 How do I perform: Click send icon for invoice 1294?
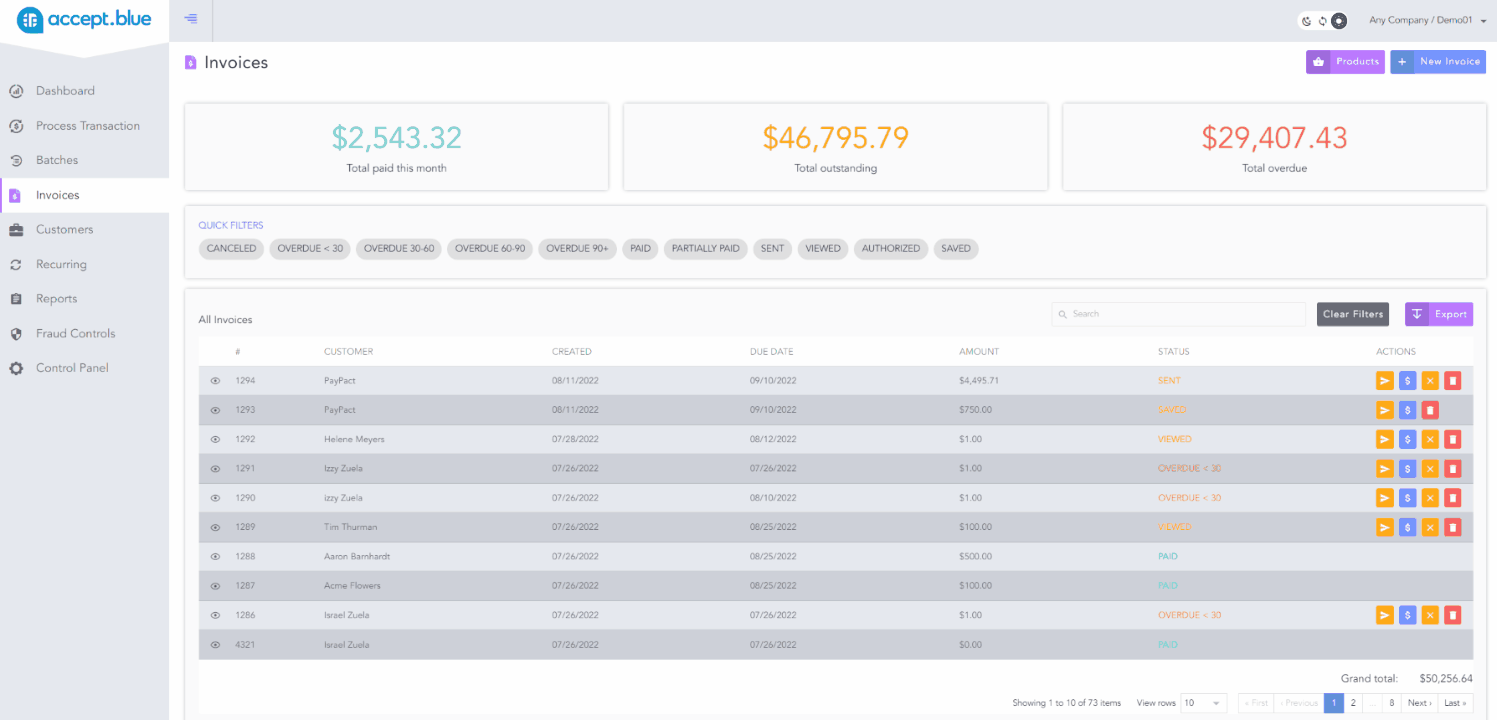click(1384, 380)
